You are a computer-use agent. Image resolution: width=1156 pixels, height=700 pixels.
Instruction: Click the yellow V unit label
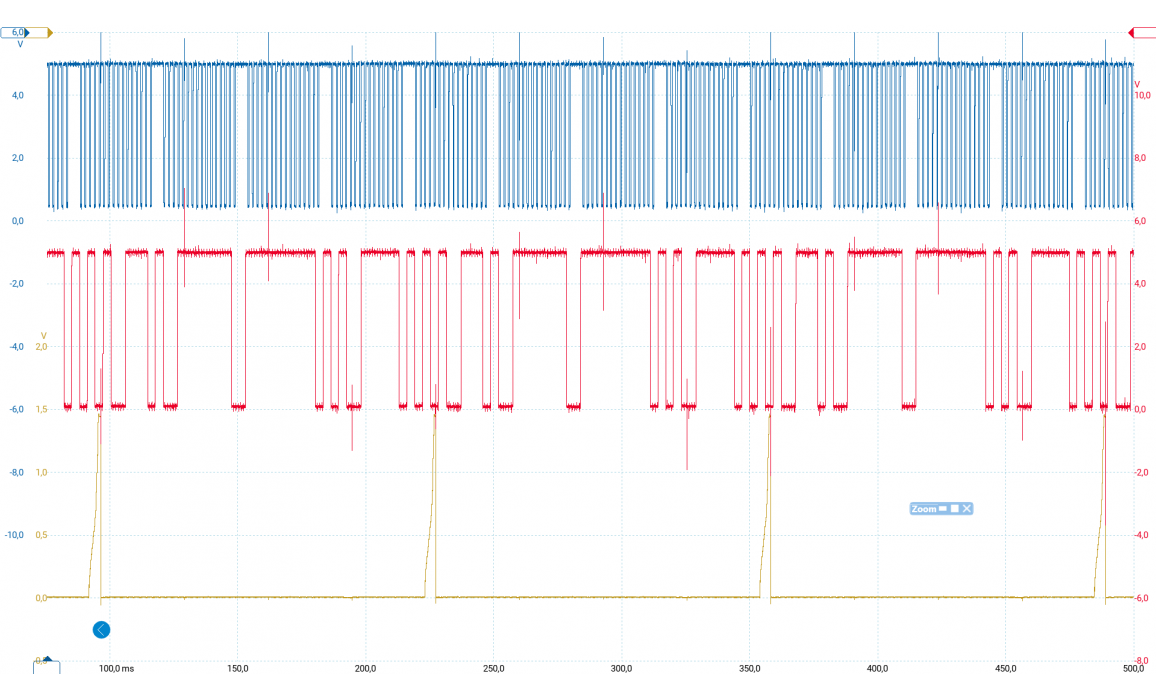(43, 335)
